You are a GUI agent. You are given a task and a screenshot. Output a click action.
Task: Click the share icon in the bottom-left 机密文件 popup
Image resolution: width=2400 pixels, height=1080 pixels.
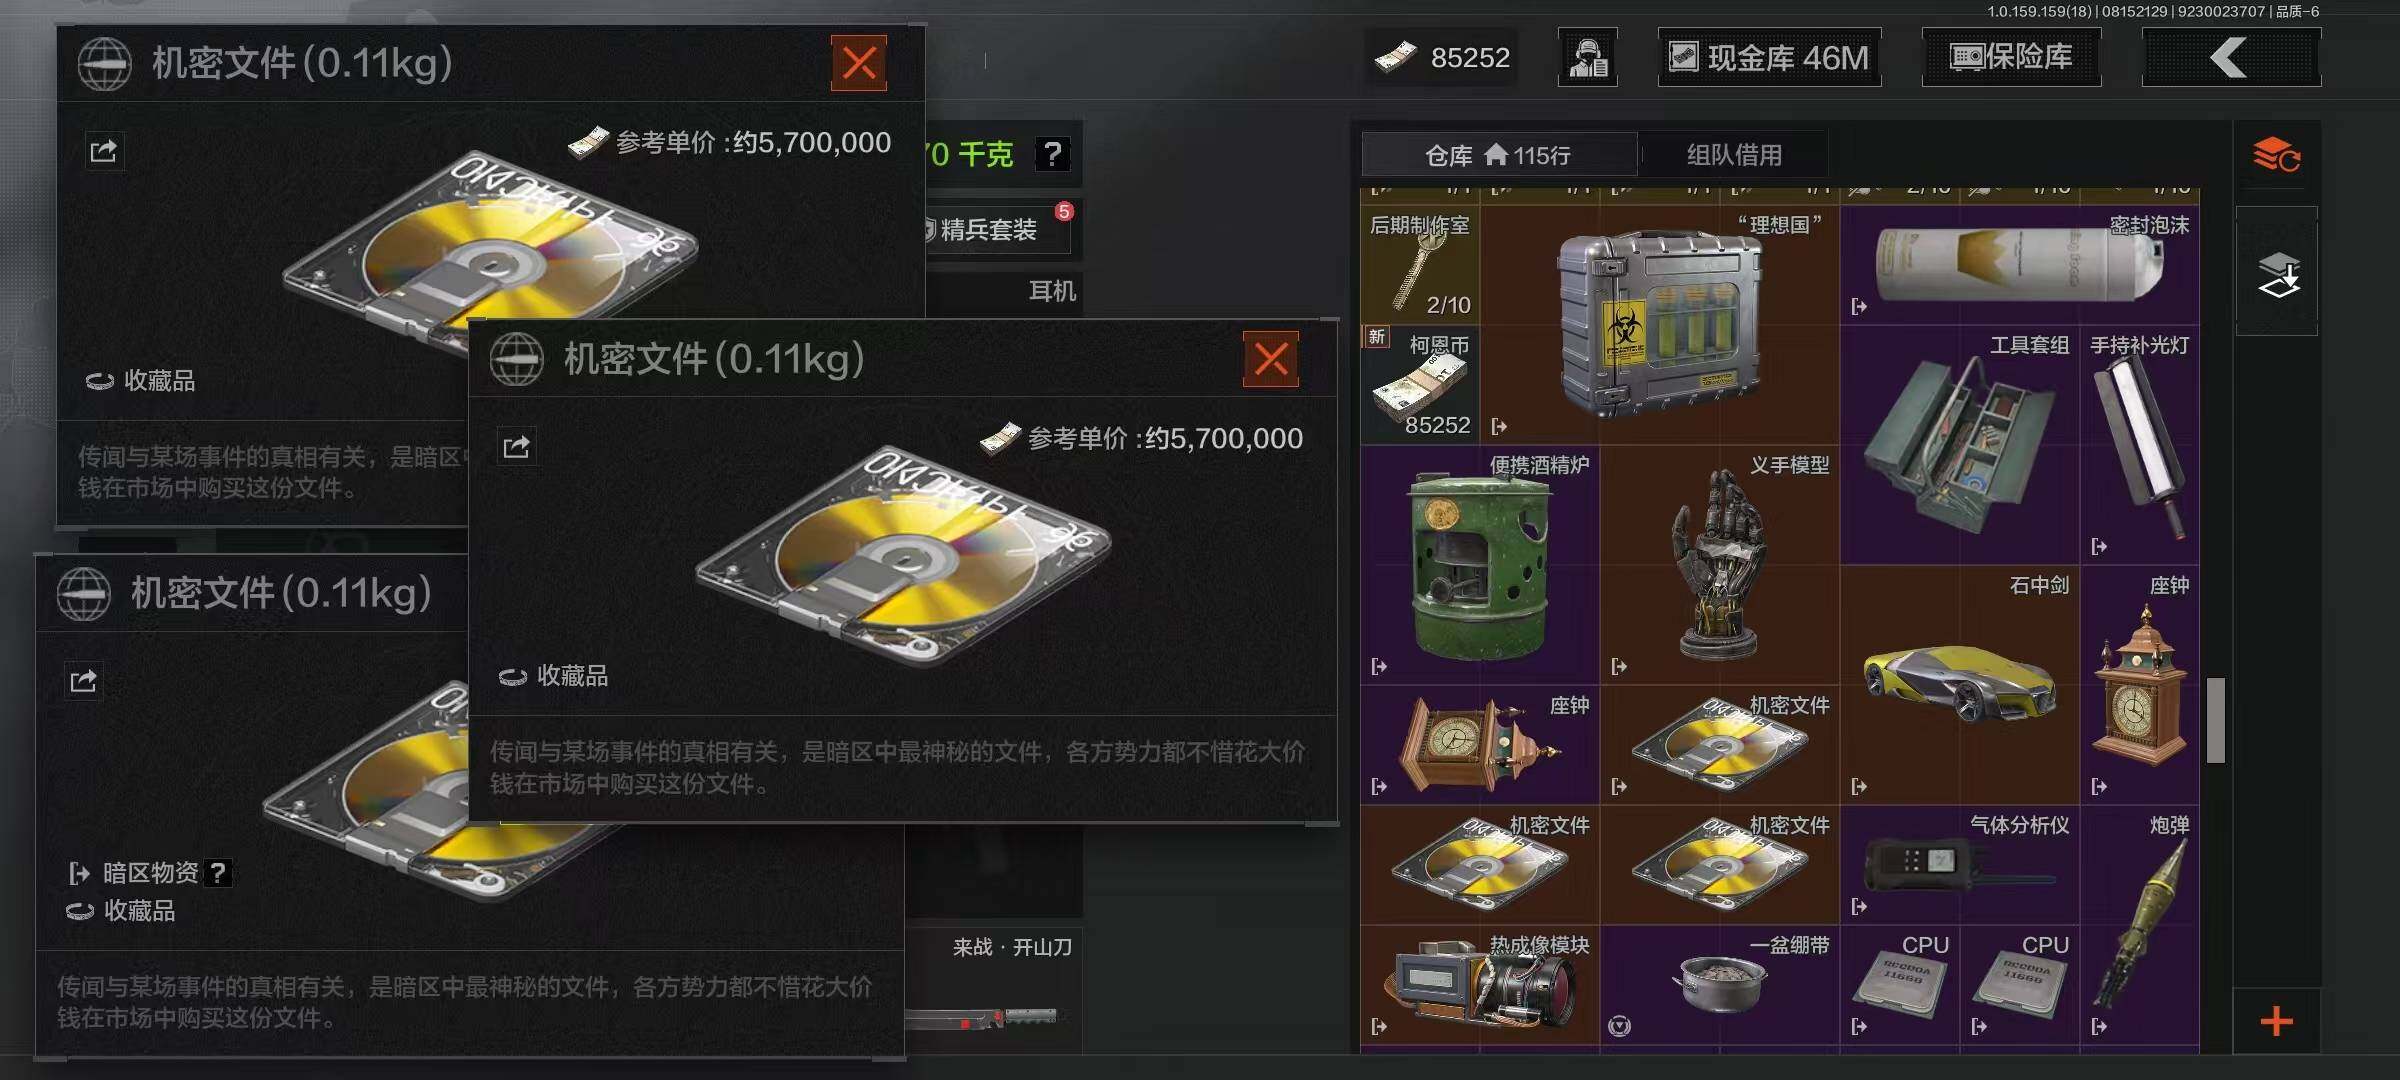coord(83,681)
